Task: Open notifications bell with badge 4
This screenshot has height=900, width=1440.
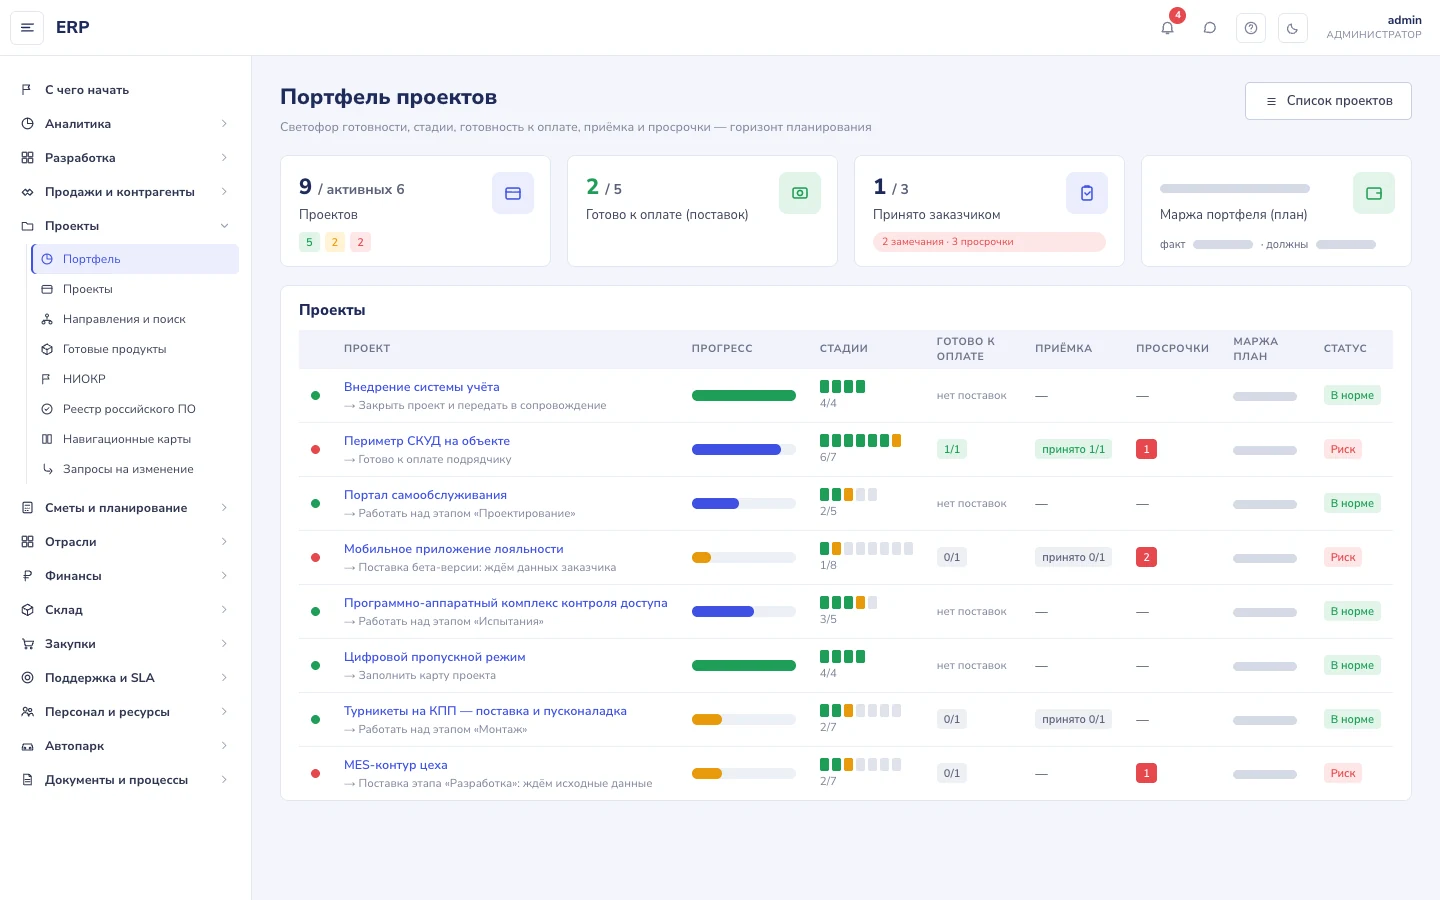Action: click(x=1167, y=28)
